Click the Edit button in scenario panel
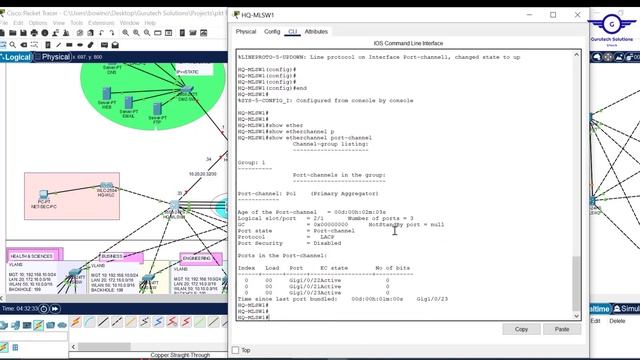The image size is (640, 360). (x=596, y=321)
